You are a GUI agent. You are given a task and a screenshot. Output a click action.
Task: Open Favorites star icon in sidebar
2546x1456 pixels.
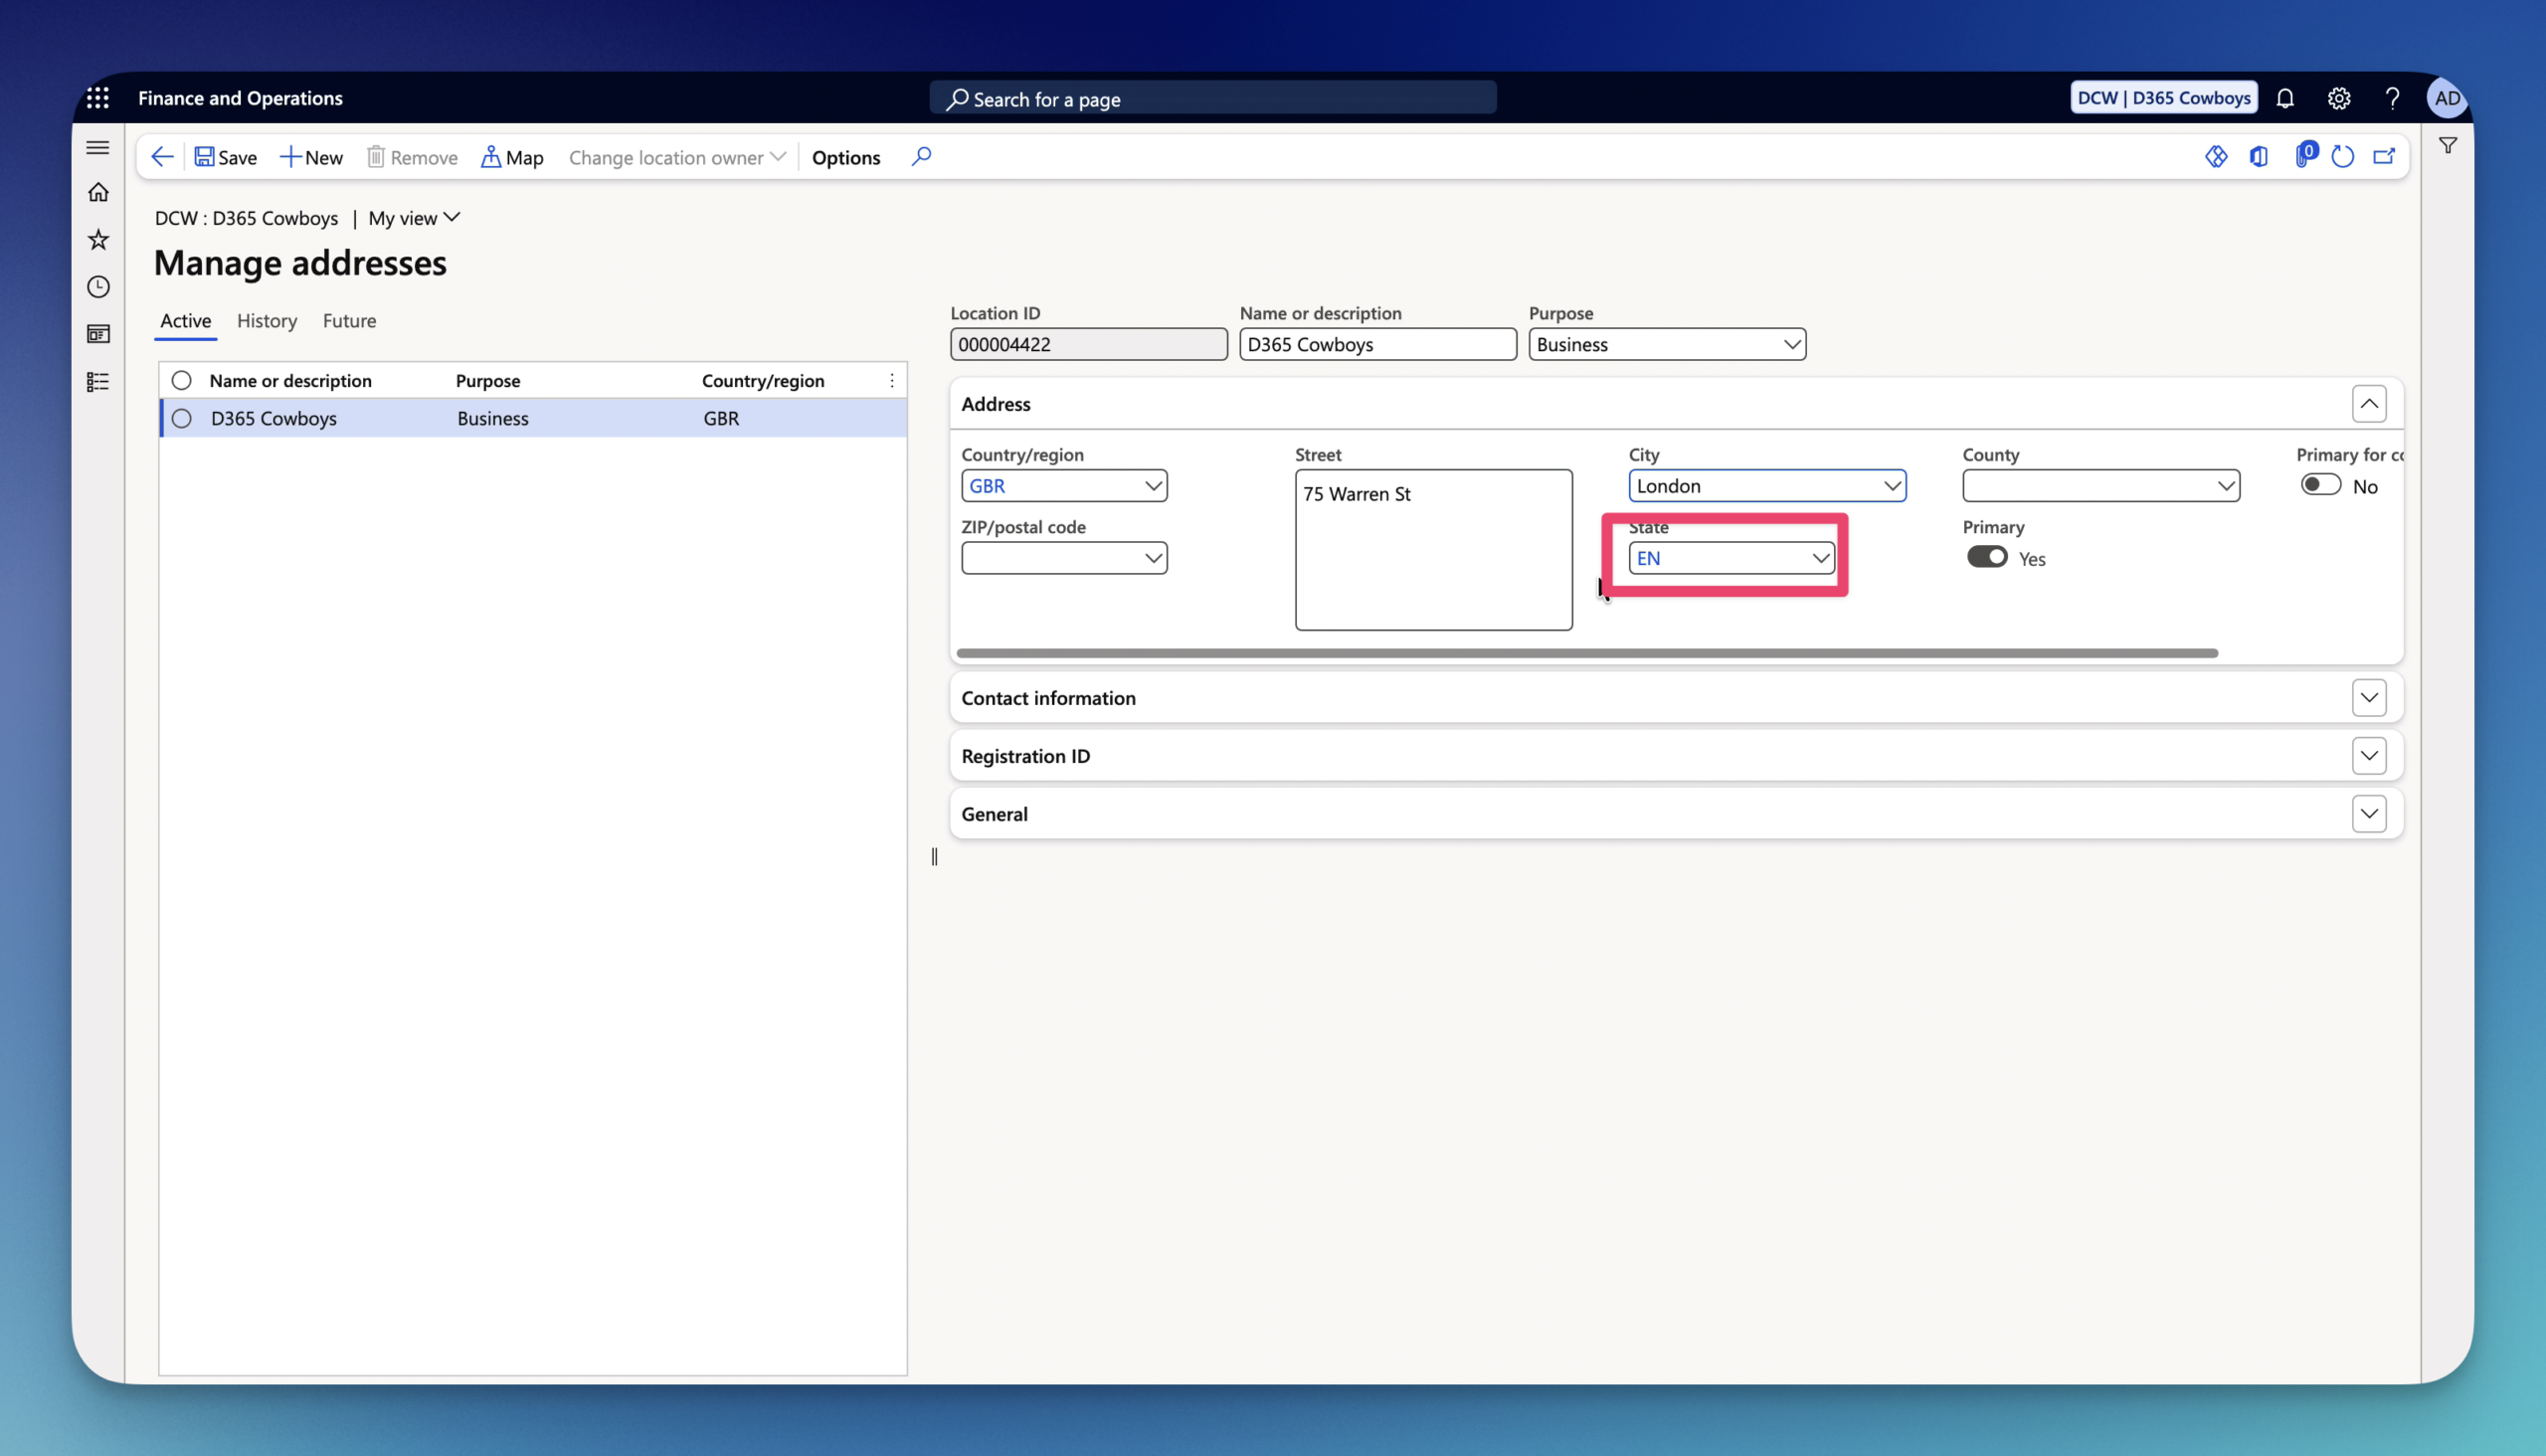click(x=98, y=239)
